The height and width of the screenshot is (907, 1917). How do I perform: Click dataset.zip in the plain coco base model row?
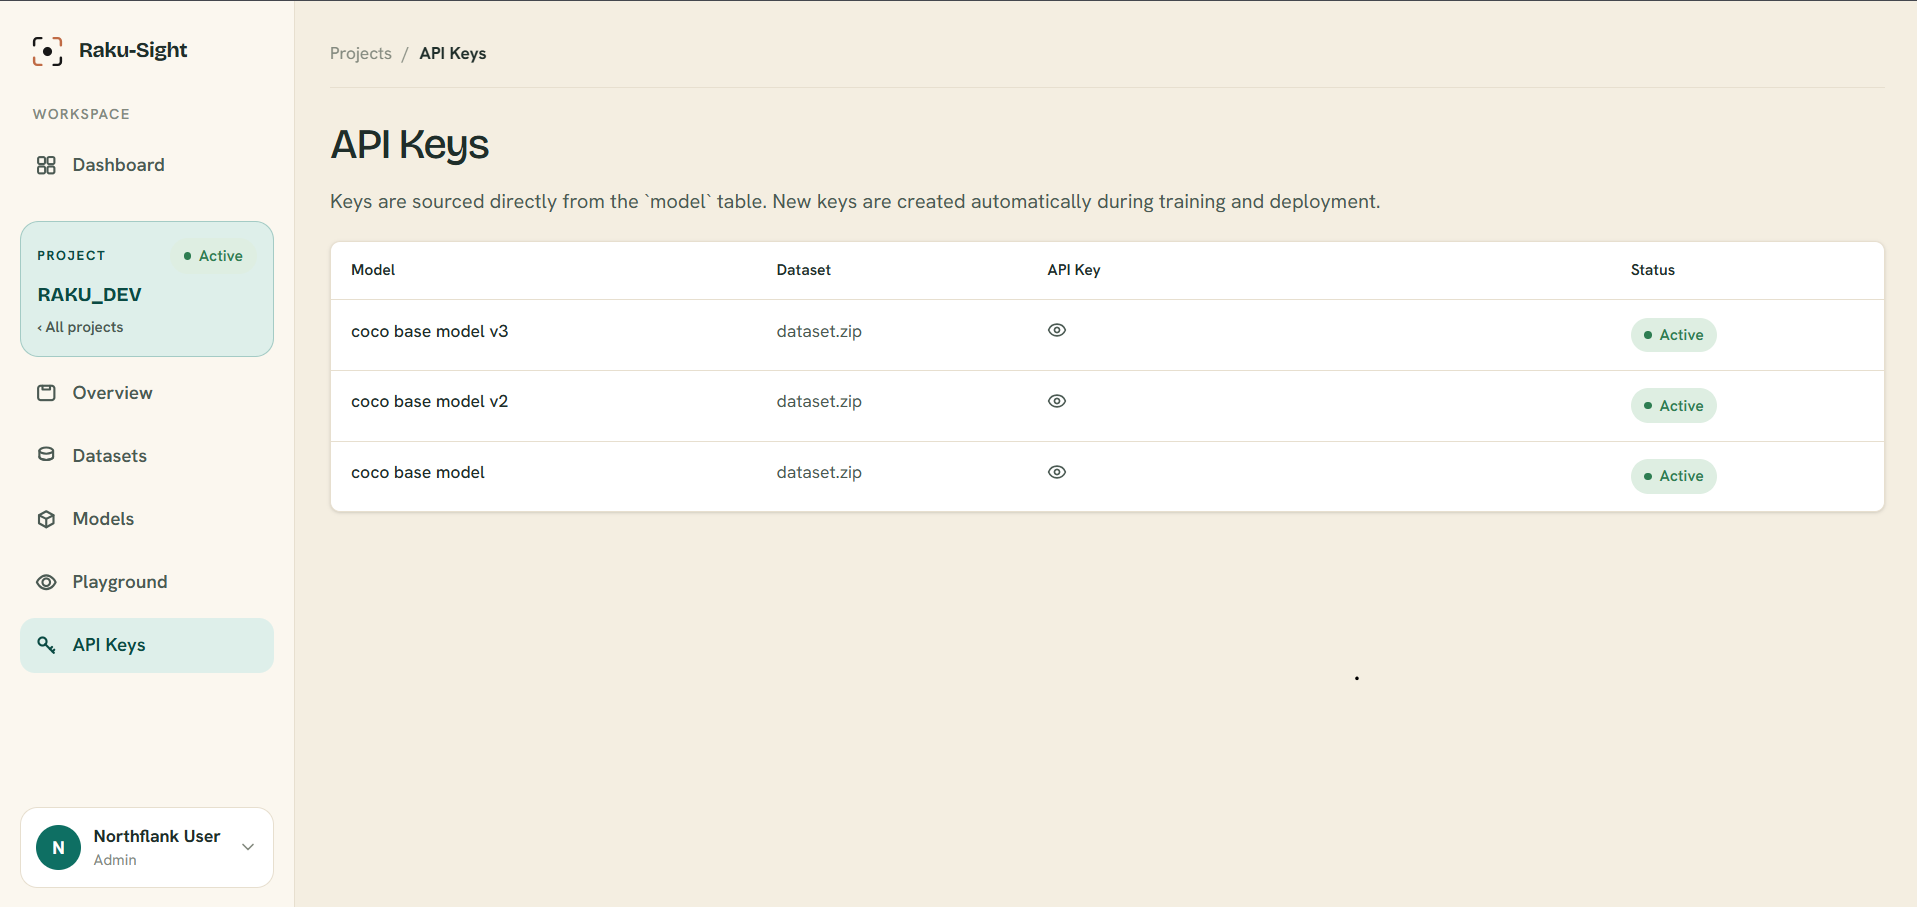(819, 472)
